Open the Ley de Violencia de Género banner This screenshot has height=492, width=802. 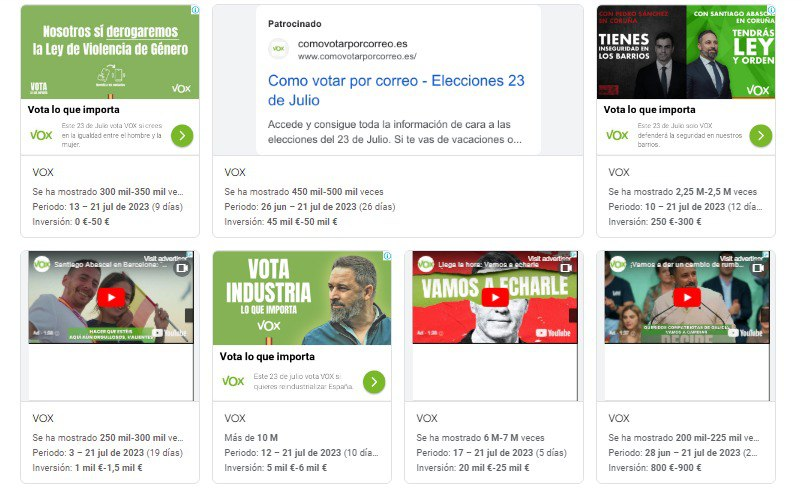tap(110, 52)
